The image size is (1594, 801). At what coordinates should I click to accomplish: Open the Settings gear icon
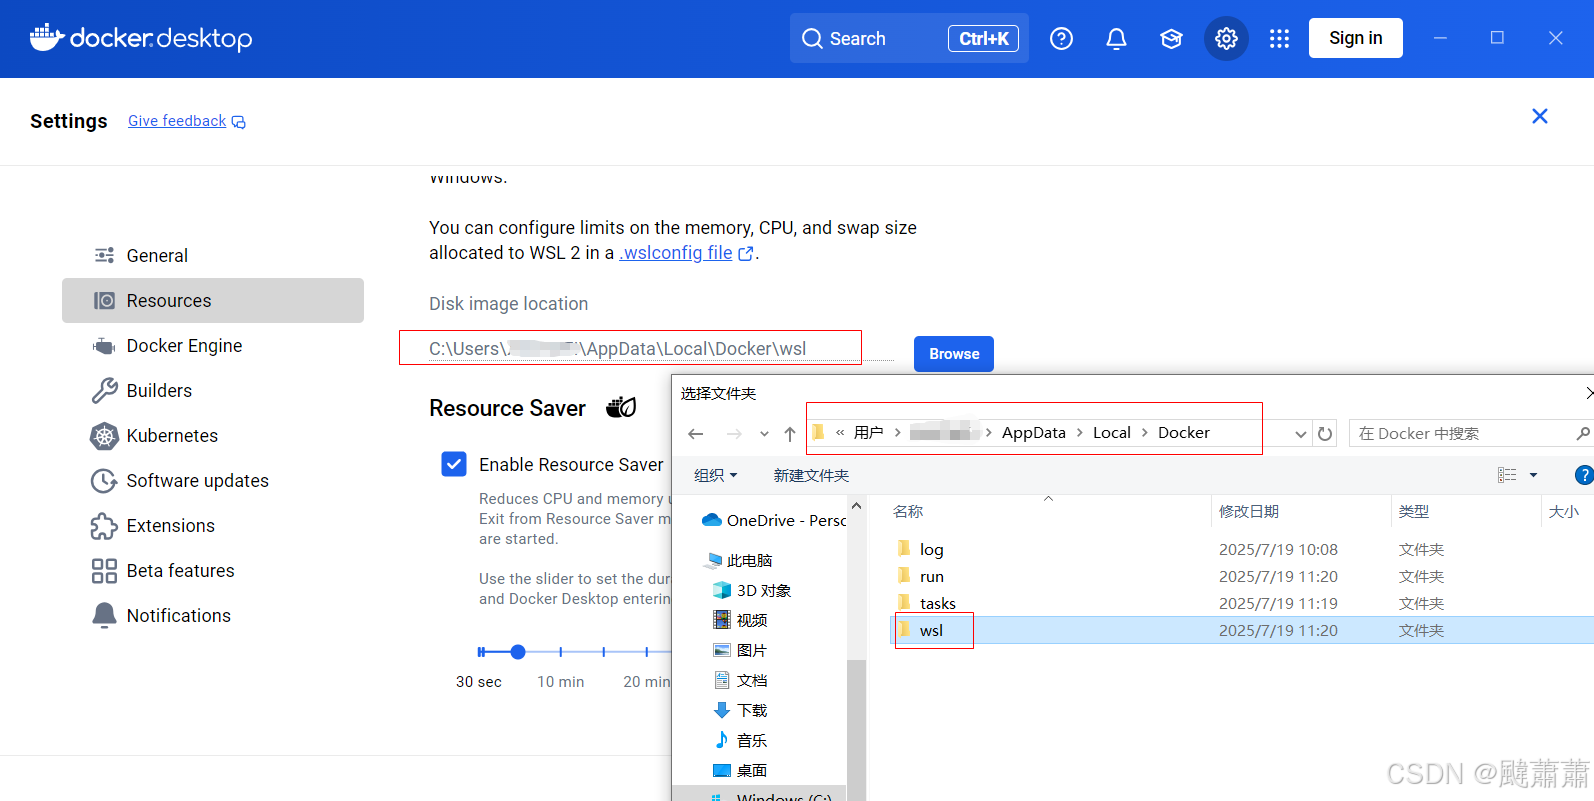(x=1226, y=39)
